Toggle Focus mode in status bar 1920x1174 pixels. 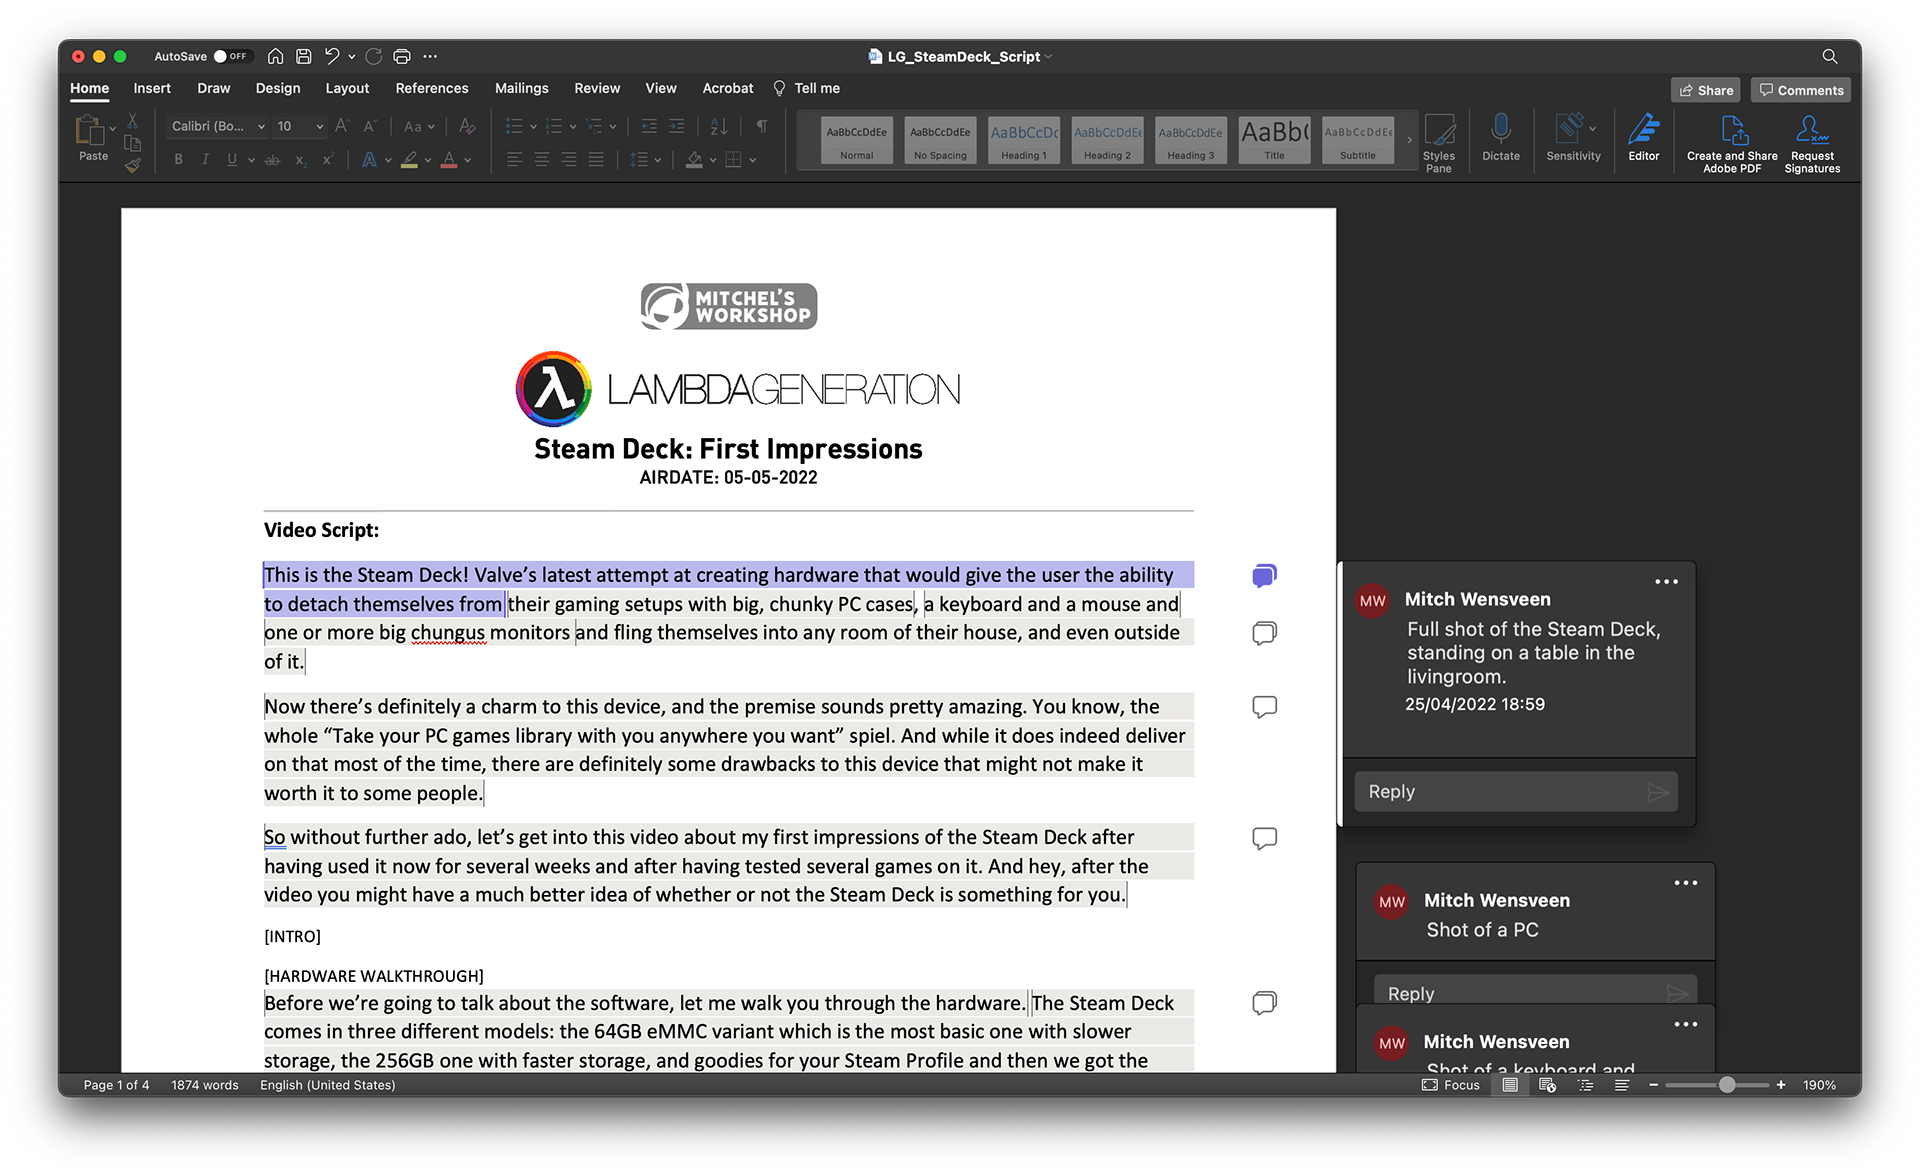(1450, 1085)
